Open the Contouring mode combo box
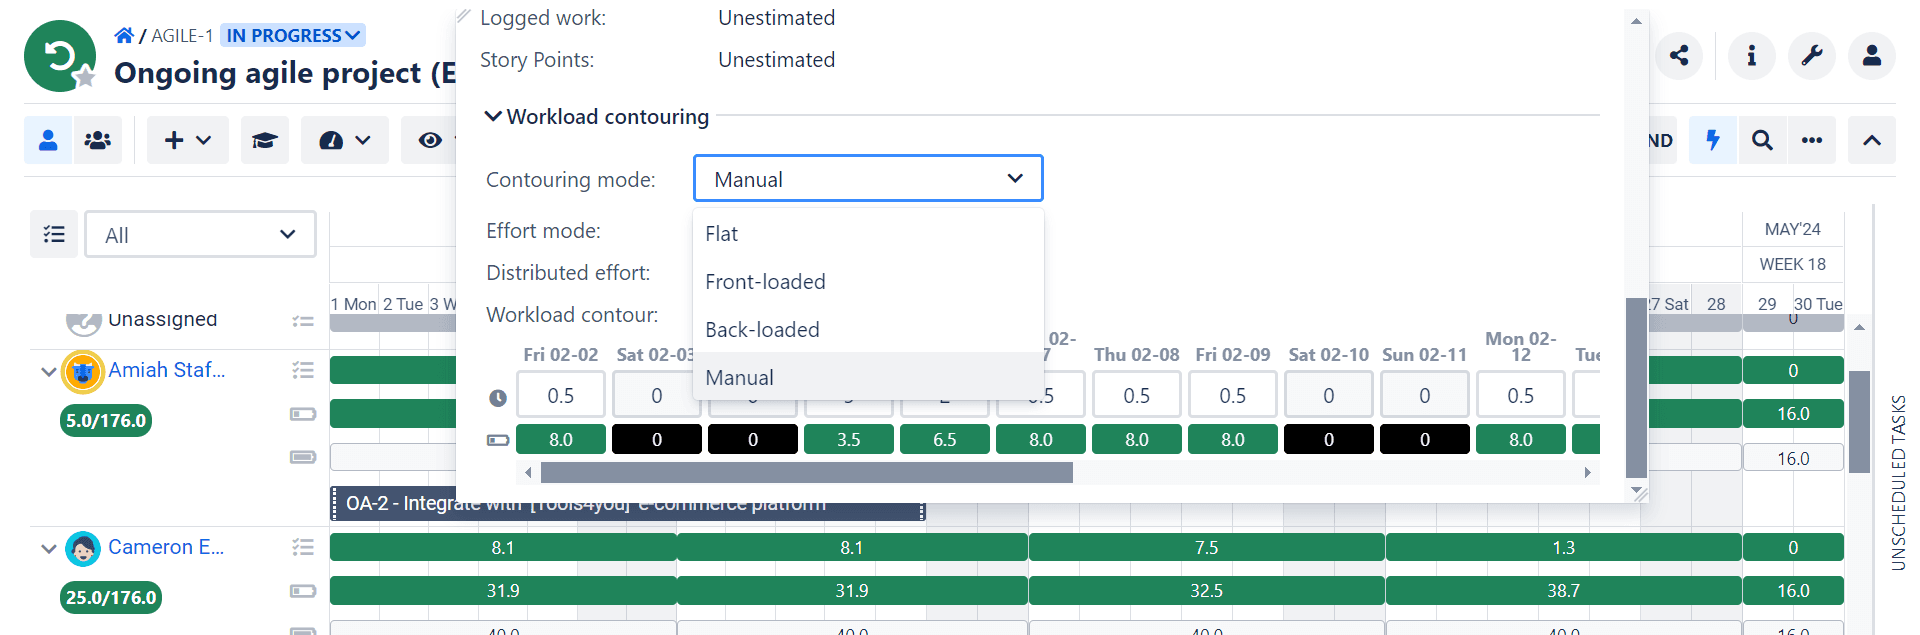Screen dimensions: 1920x635 (868, 179)
